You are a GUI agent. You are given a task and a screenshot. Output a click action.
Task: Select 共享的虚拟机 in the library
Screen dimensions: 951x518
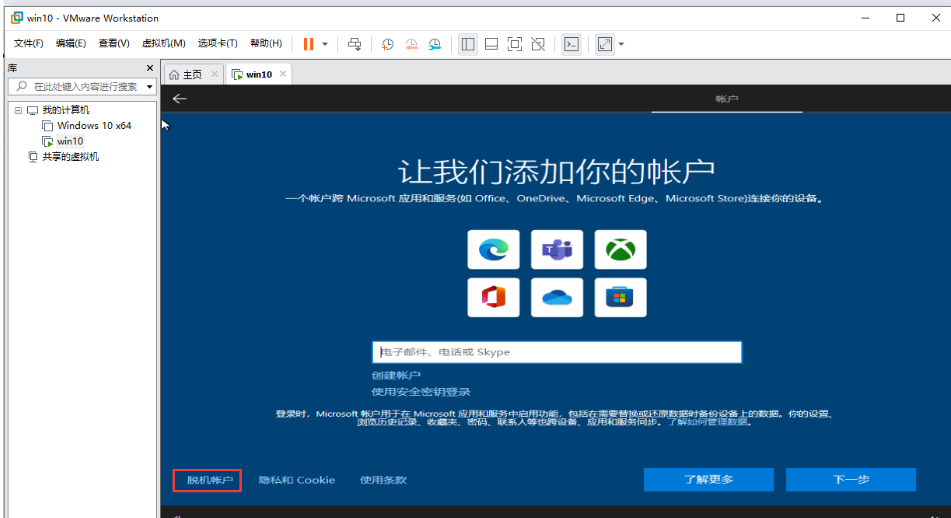70,157
